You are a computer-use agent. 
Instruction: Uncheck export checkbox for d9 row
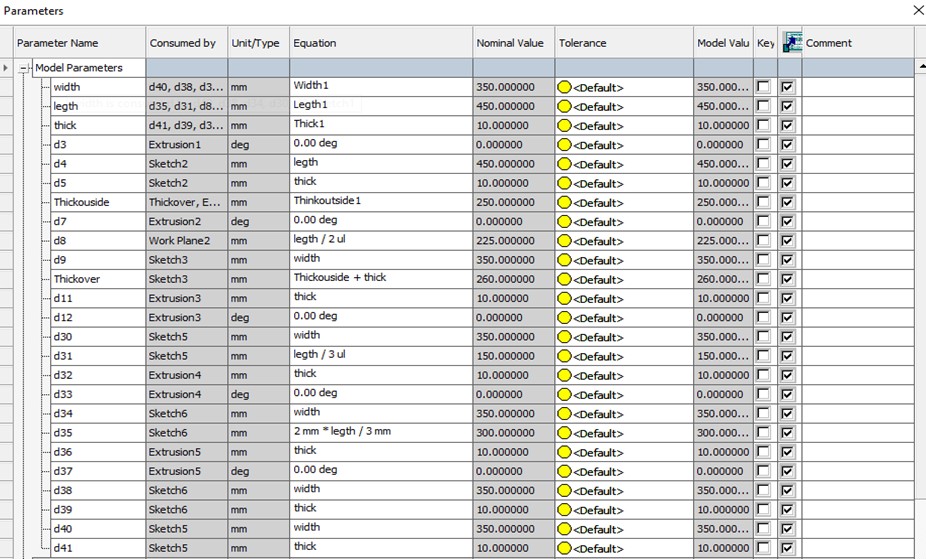point(787,260)
